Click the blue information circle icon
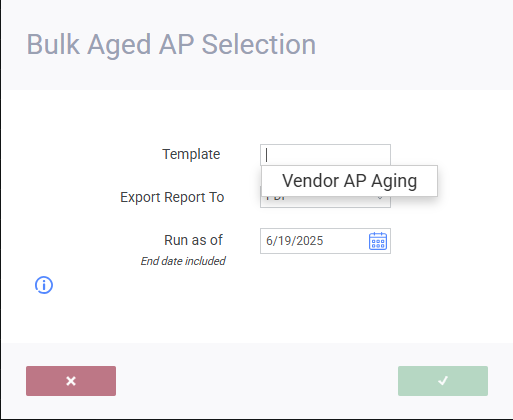 click(44, 285)
